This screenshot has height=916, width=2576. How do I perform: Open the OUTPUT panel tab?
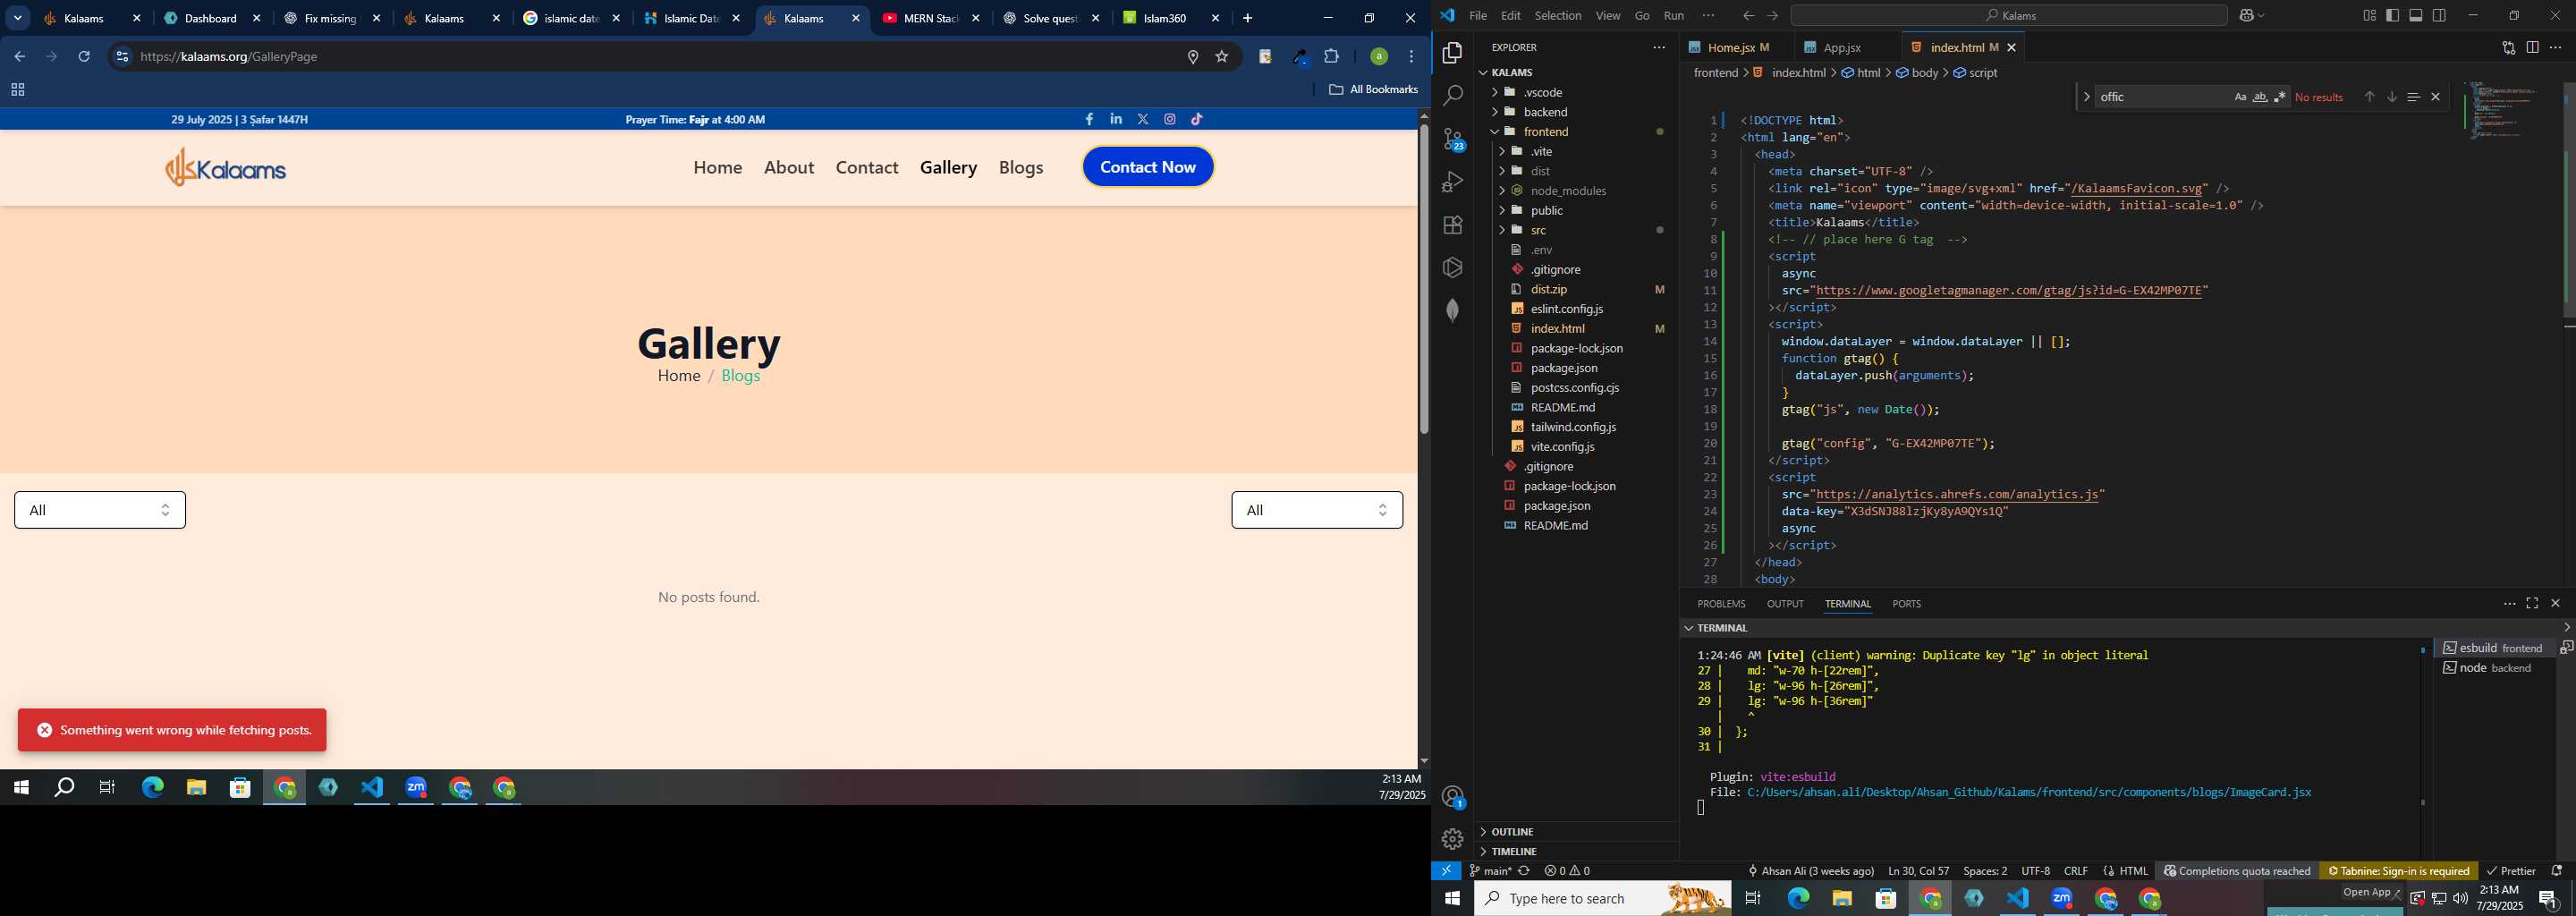pos(1785,604)
